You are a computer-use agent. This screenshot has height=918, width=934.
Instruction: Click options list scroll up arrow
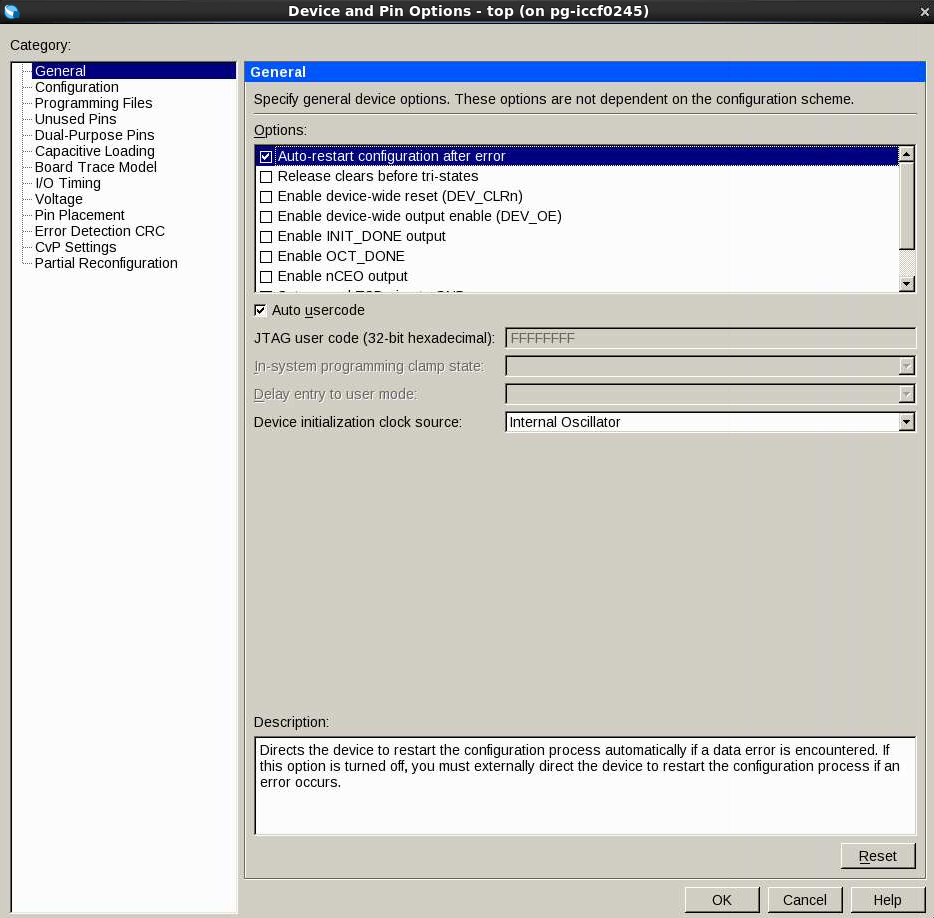(906, 154)
